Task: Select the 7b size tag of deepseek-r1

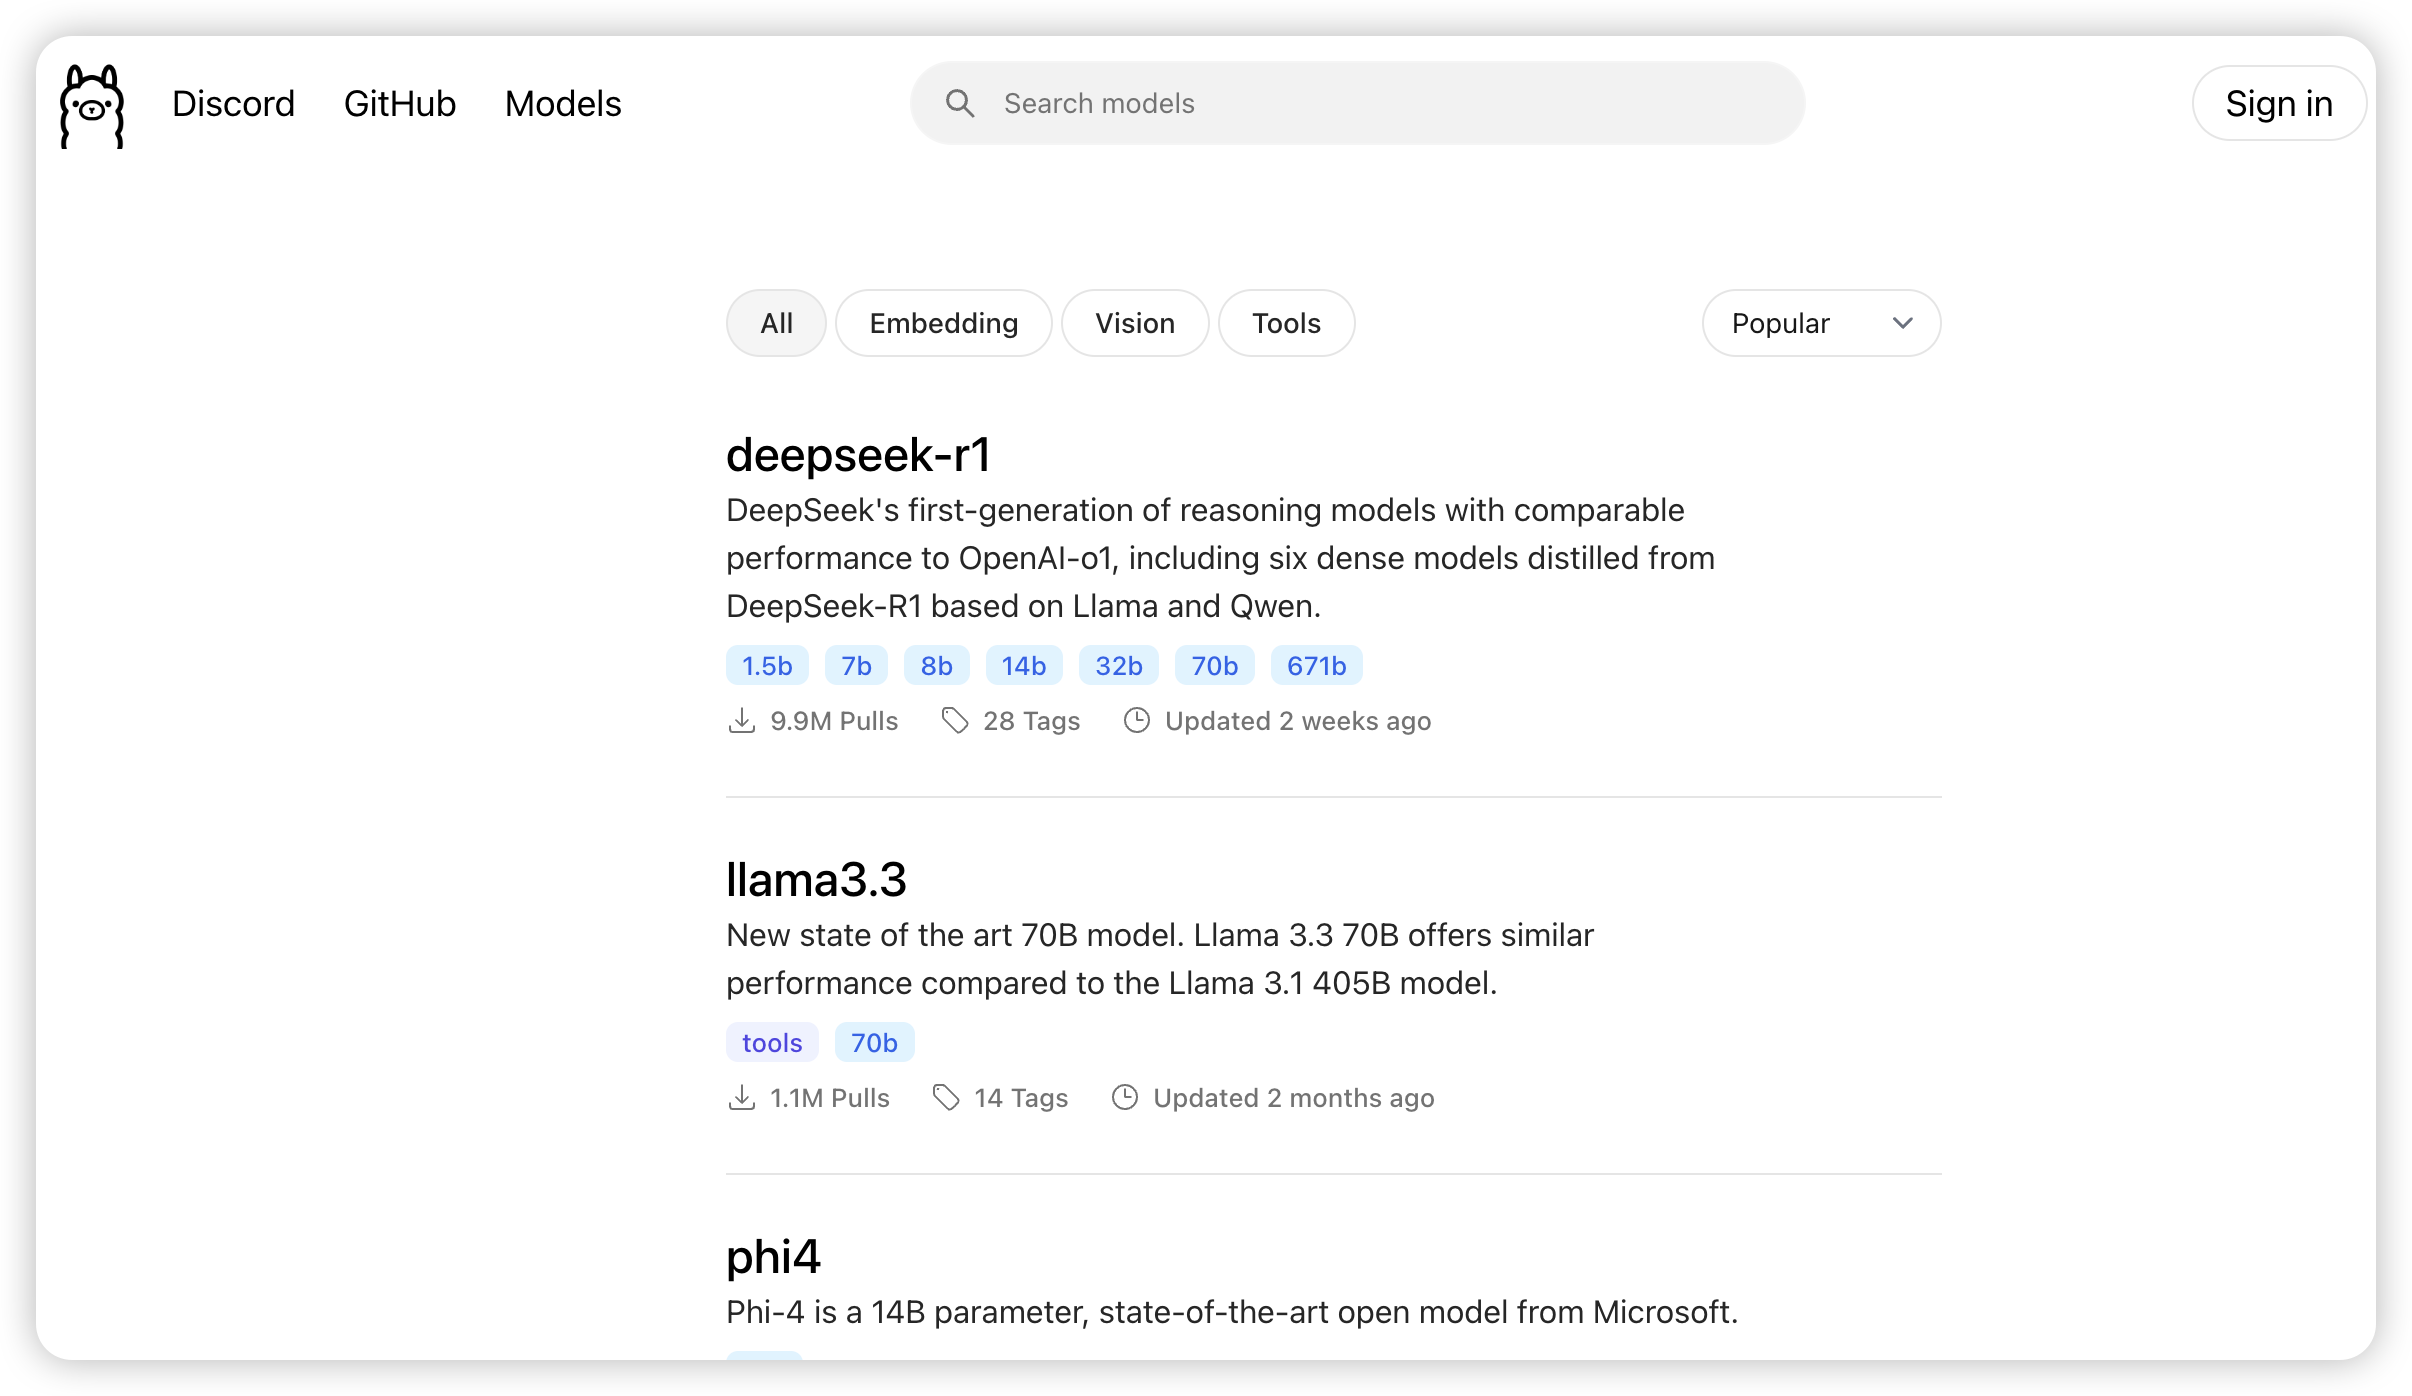Action: (856, 666)
